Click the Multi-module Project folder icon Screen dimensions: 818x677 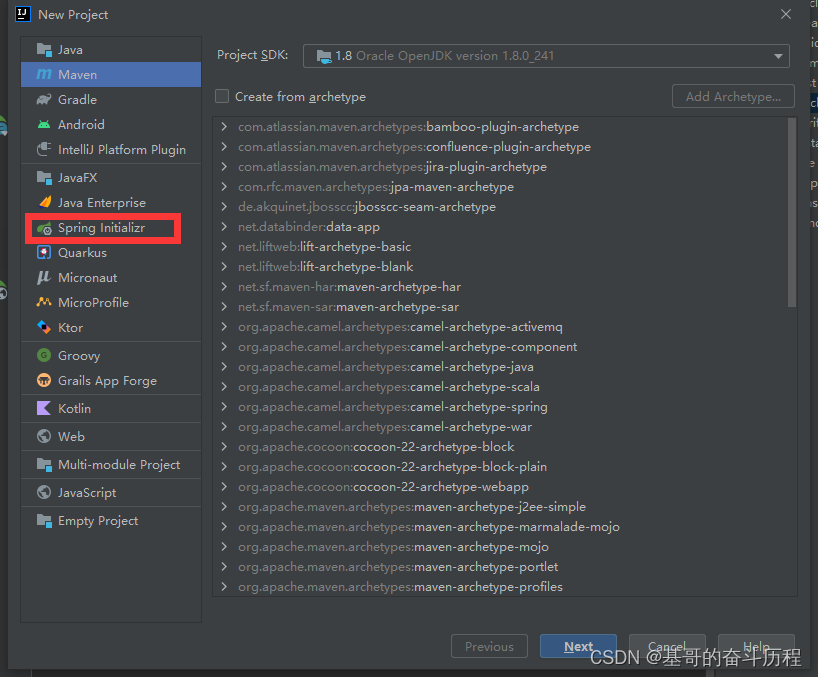point(44,464)
